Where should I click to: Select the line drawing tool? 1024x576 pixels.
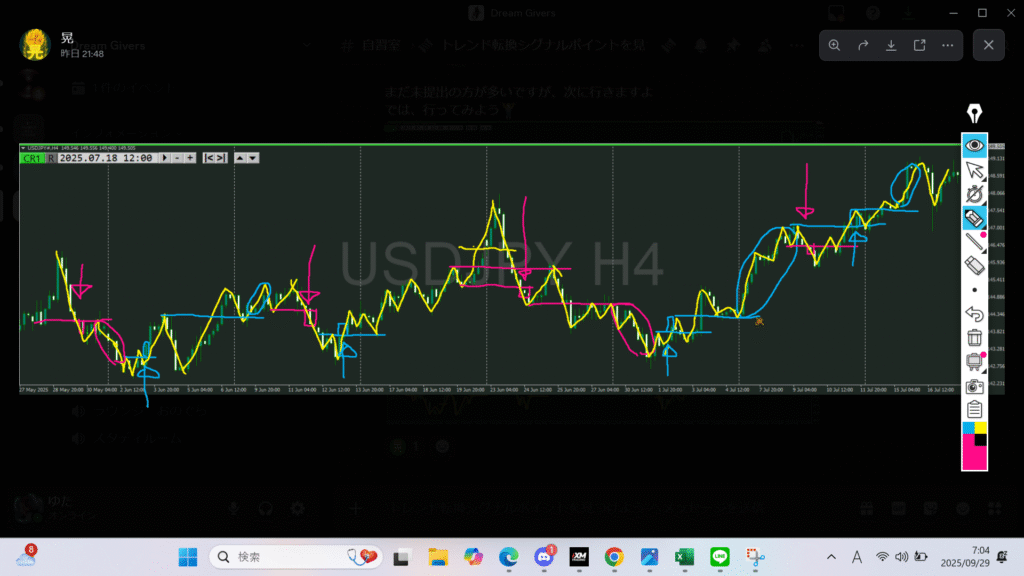[974, 241]
